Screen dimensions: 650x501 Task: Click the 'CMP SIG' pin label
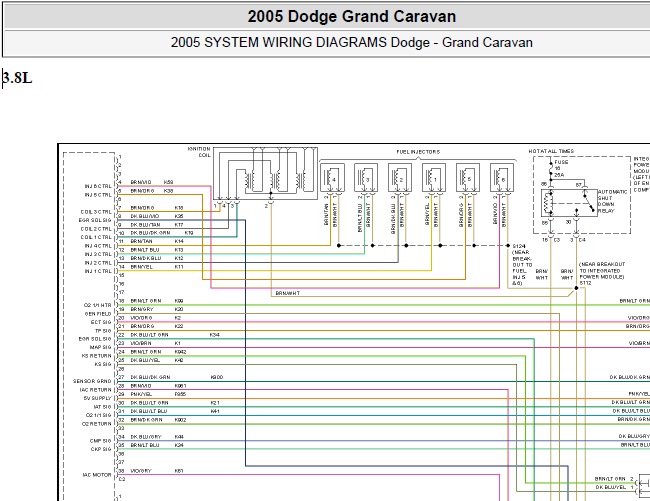tap(101, 441)
